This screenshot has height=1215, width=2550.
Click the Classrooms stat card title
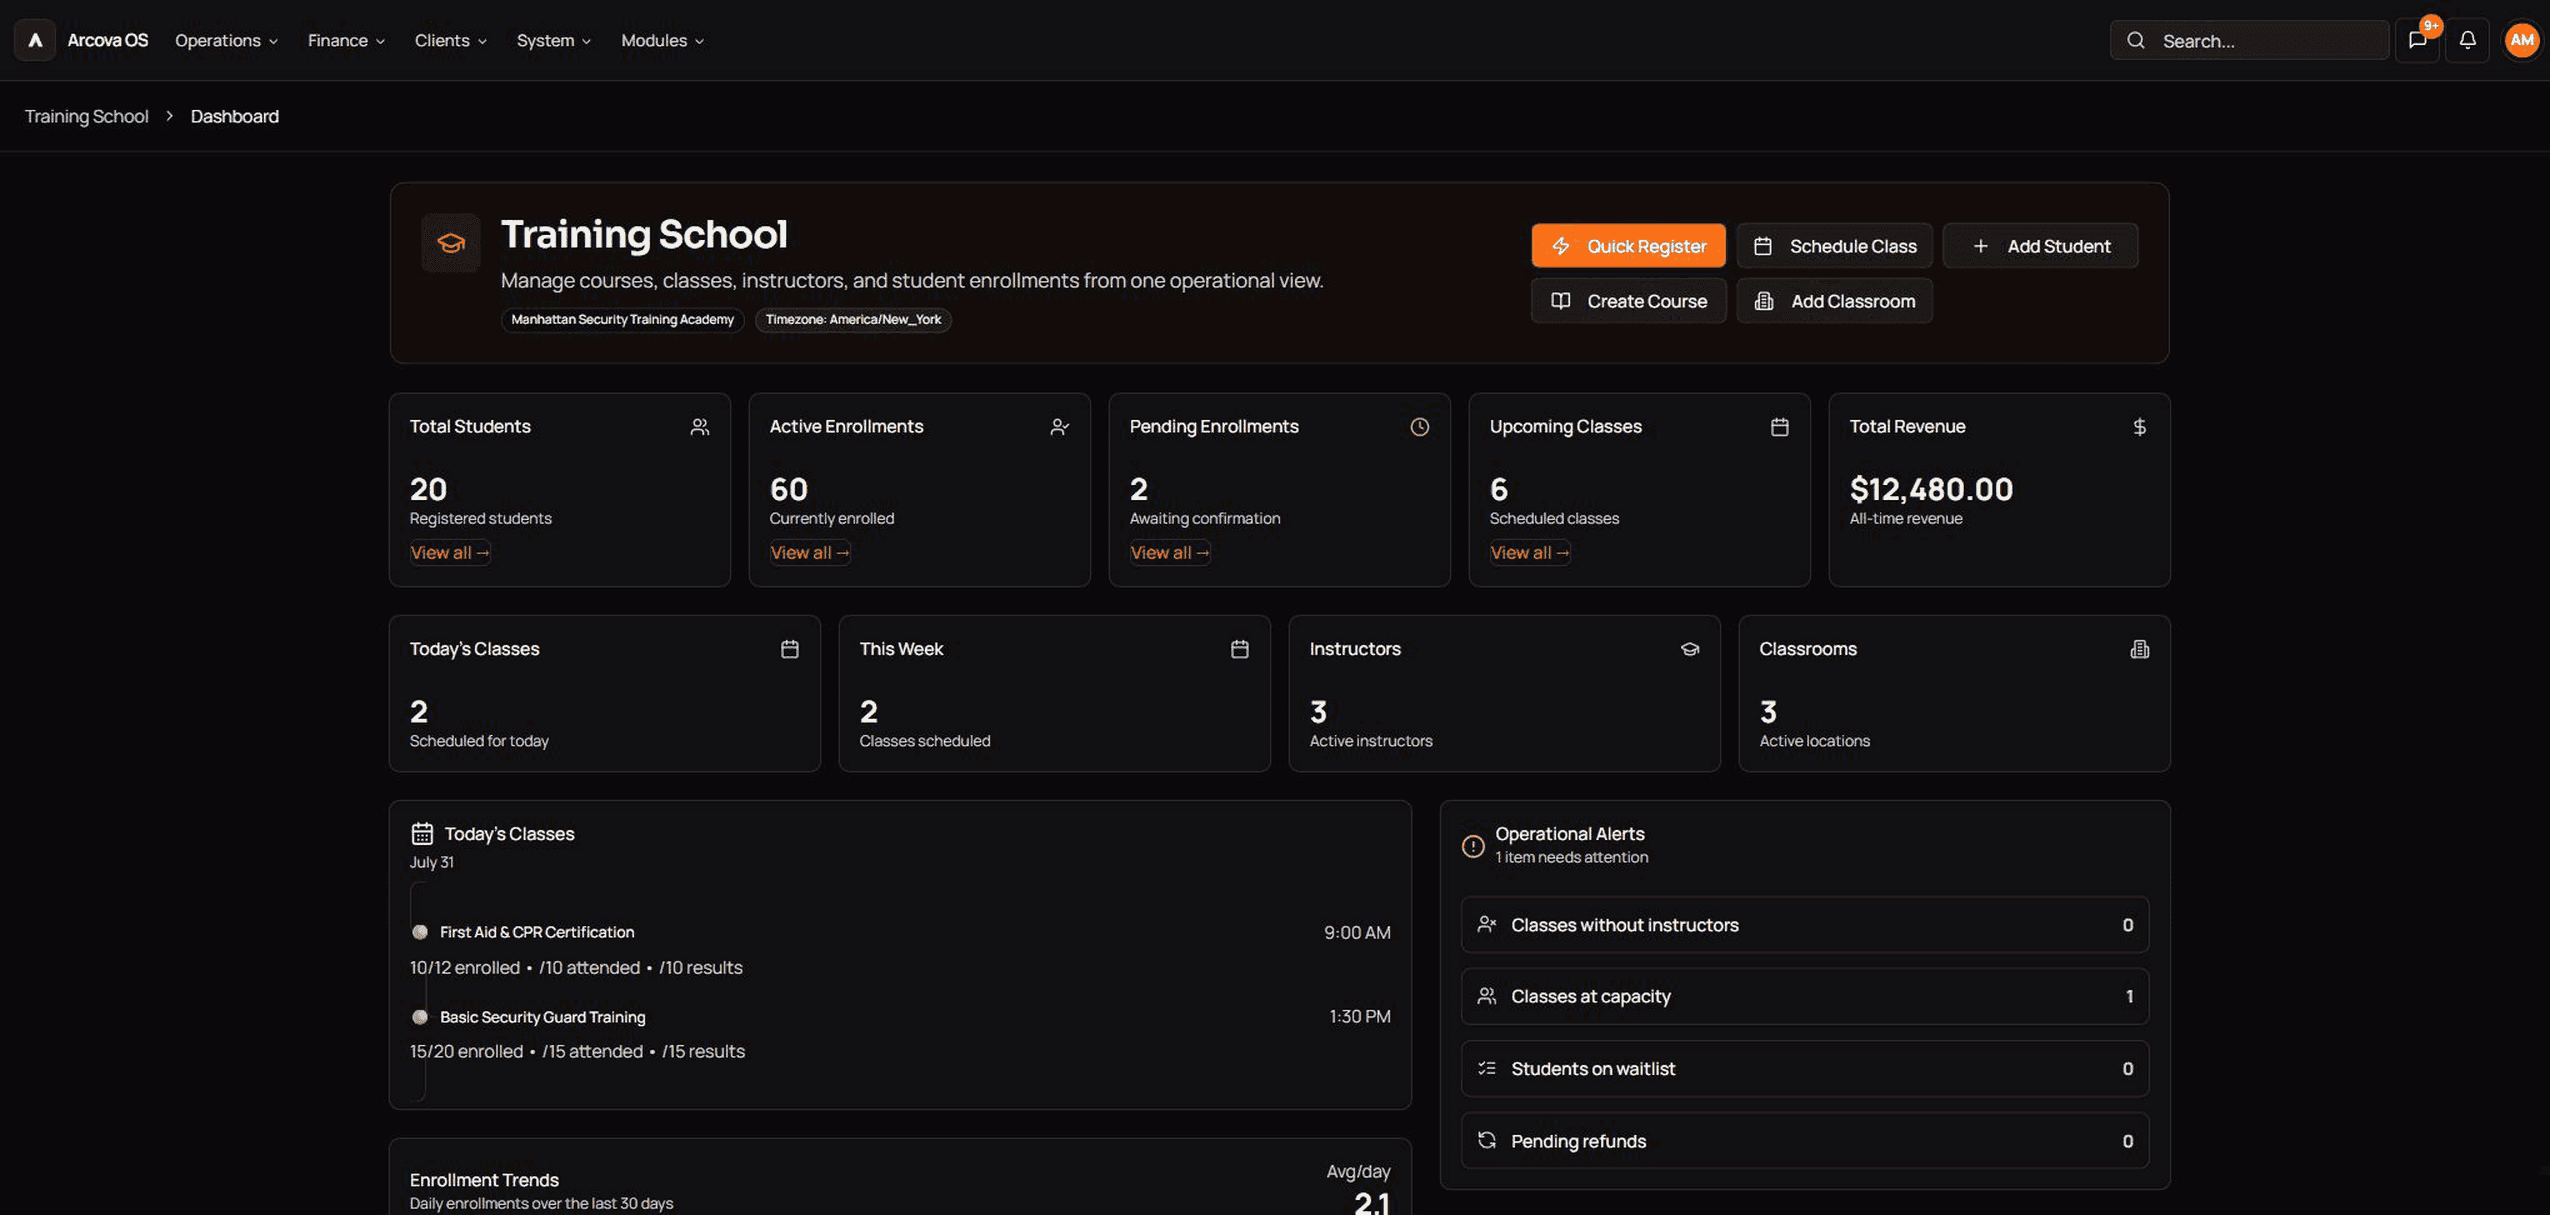(1808, 649)
